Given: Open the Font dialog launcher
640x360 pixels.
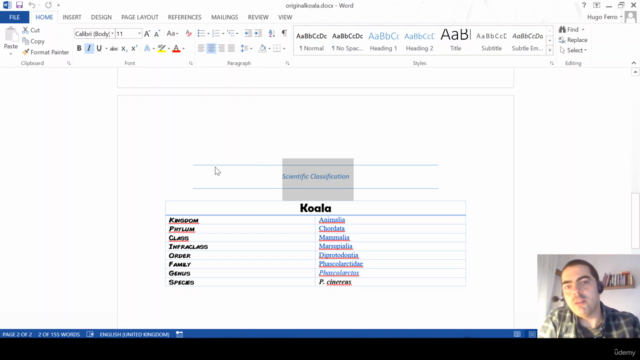Looking at the screenshot, I should [191, 63].
